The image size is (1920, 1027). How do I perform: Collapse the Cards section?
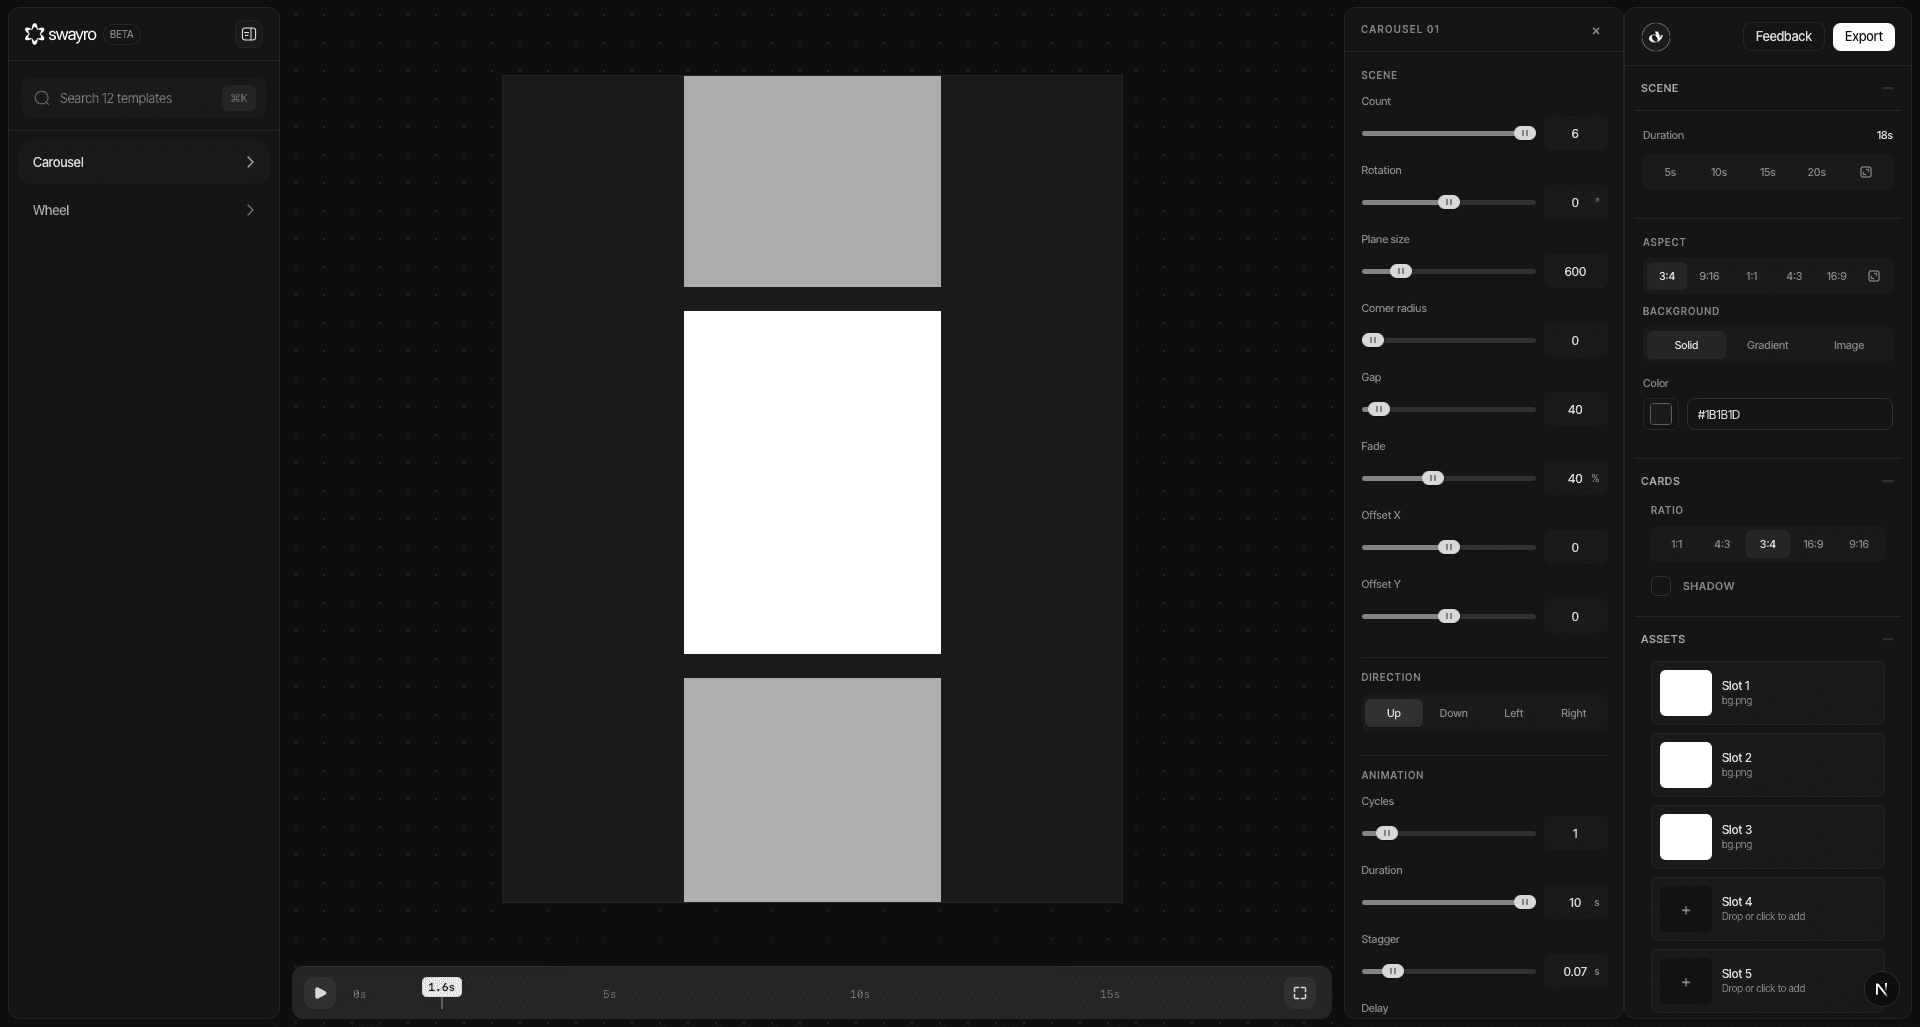pos(1888,481)
